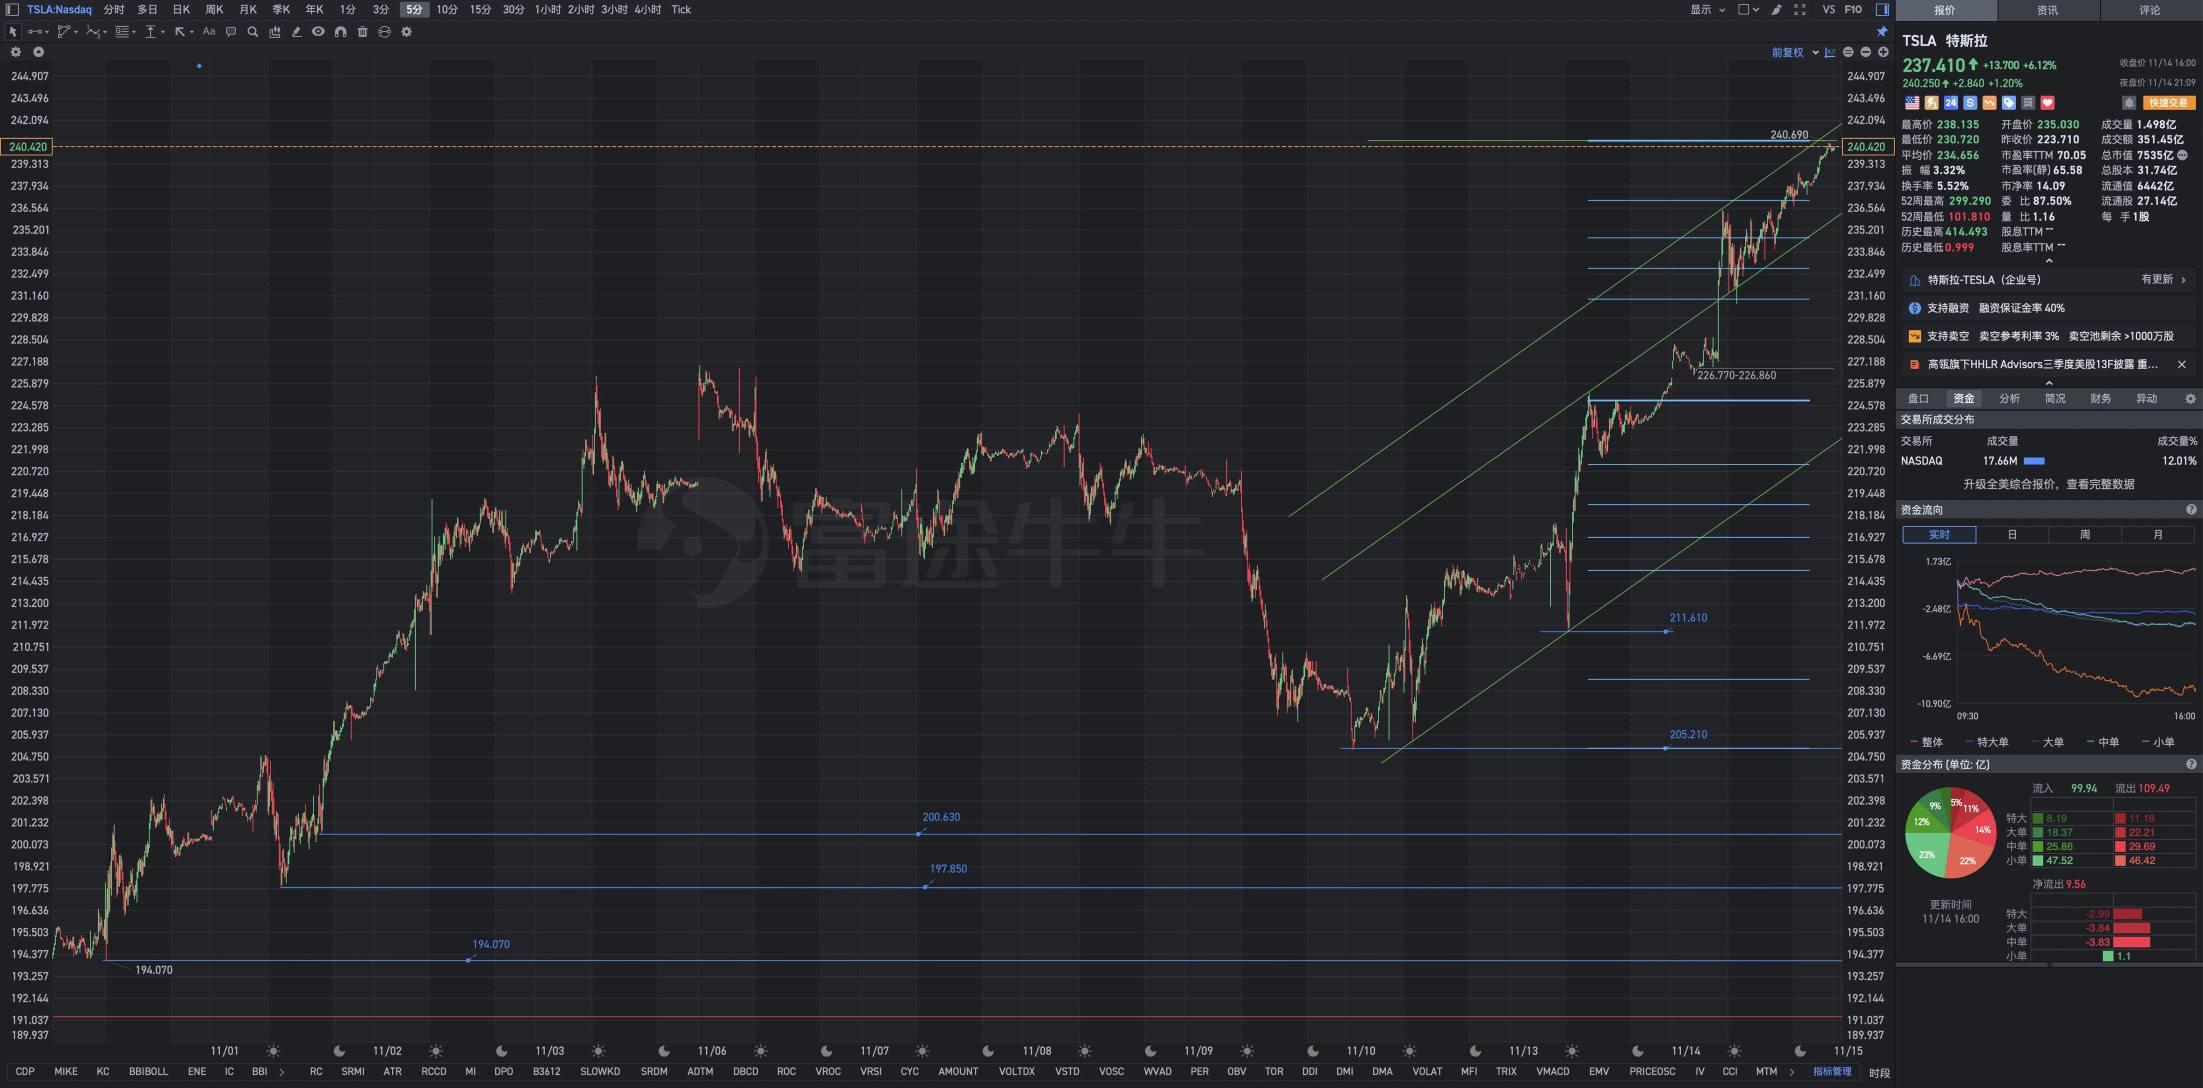The image size is (2203, 1088).
Task: Click the chart-with-bars tool beside the magnifier
Action: click(275, 32)
